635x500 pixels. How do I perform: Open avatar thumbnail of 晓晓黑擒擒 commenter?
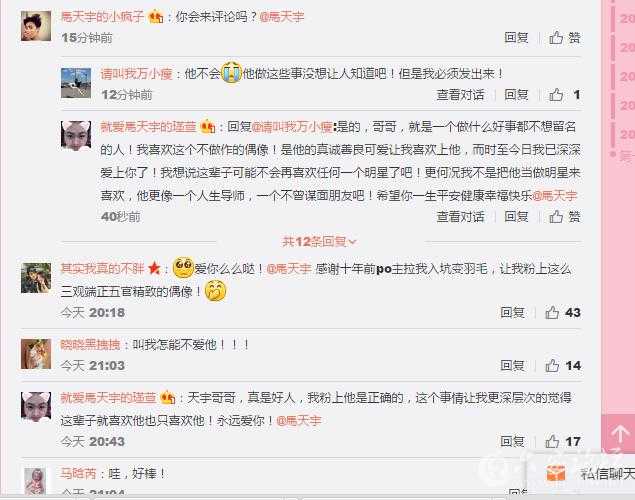tap(36, 354)
